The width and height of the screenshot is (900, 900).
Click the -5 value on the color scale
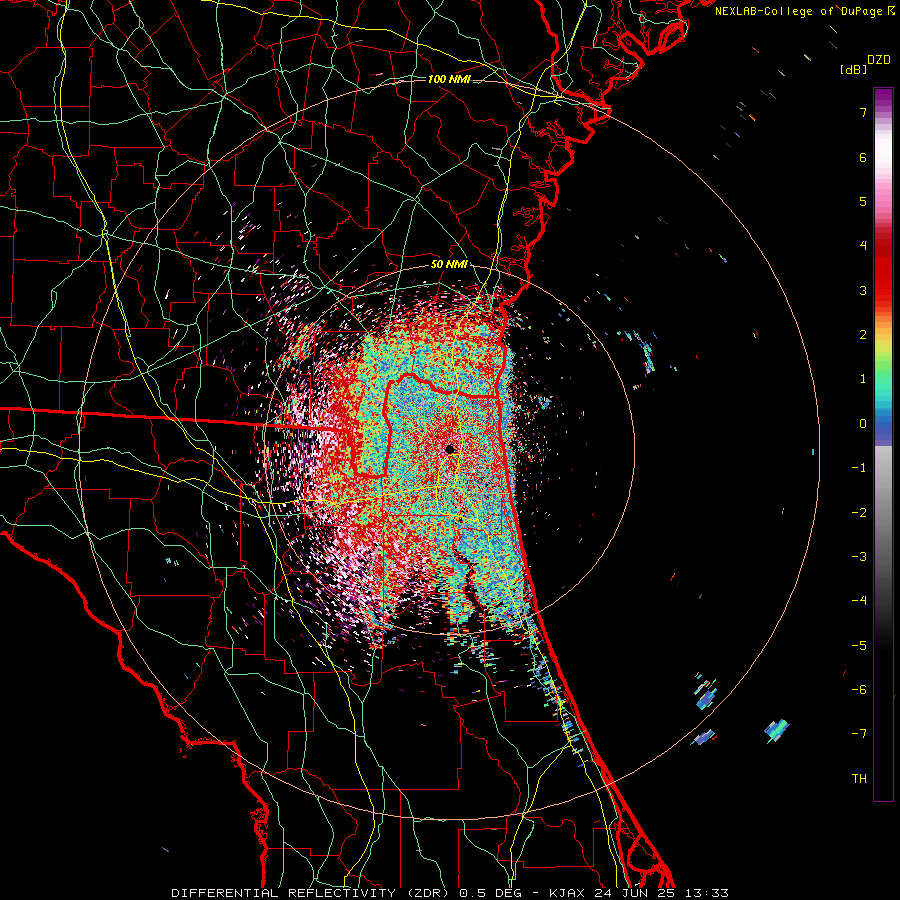(x=859, y=646)
